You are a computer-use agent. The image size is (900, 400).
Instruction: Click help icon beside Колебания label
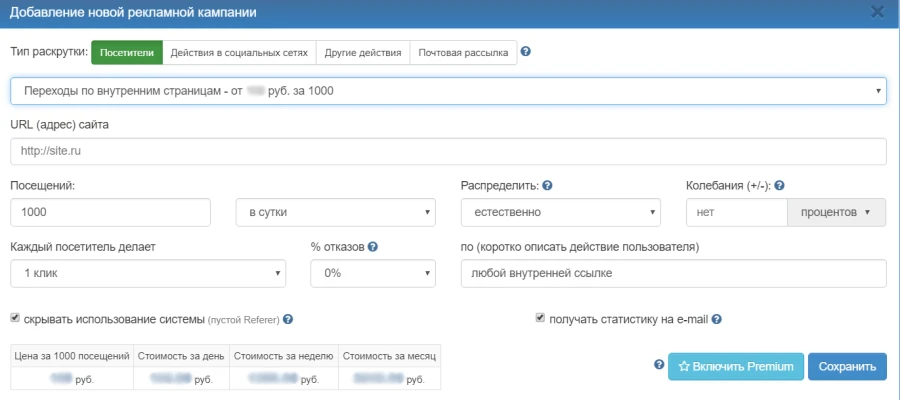click(779, 185)
